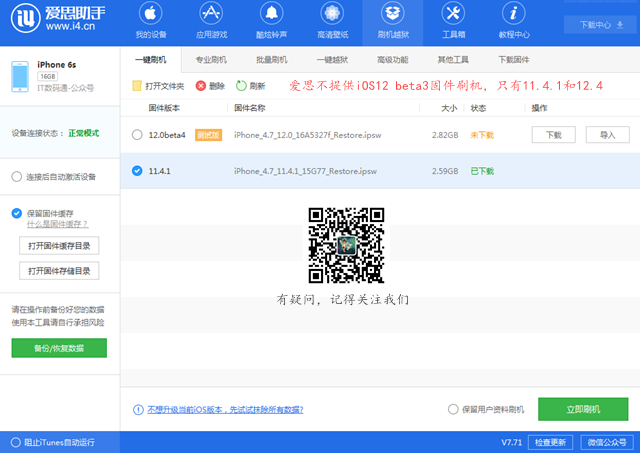This screenshot has width=640, height=453.
Task: Open the 不想升级当前iOS版本 hint link
Action: point(225,410)
